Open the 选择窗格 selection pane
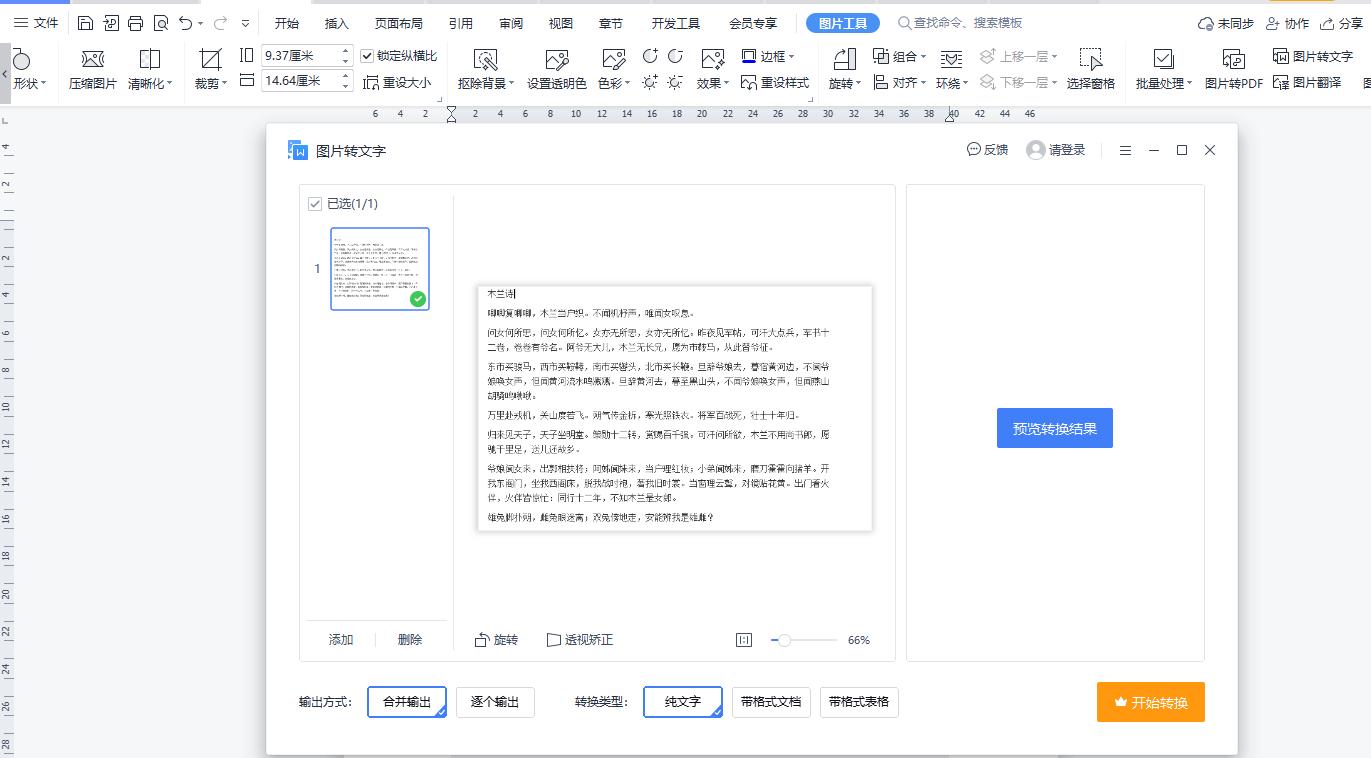Screen dimensions: 1371x758 pos(1090,68)
